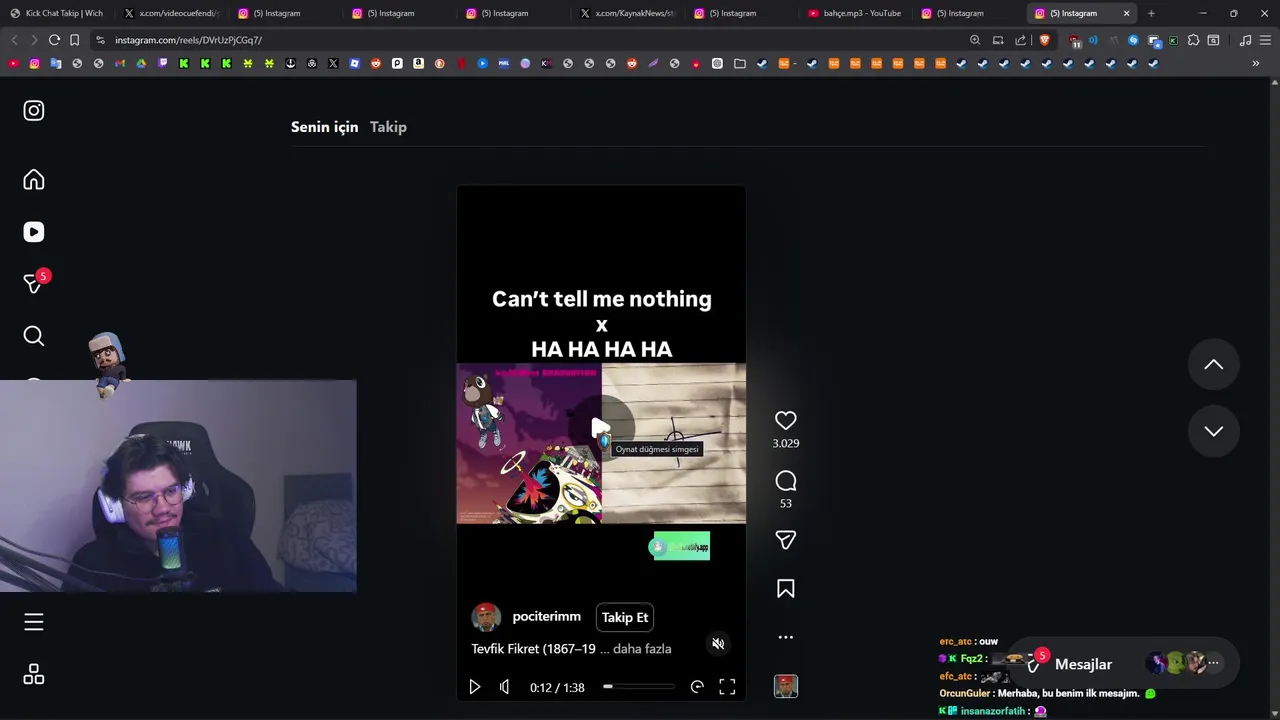Open the folder bookmark in bookmarks bar
This screenshot has height=720, width=1280.
[x=740, y=63]
